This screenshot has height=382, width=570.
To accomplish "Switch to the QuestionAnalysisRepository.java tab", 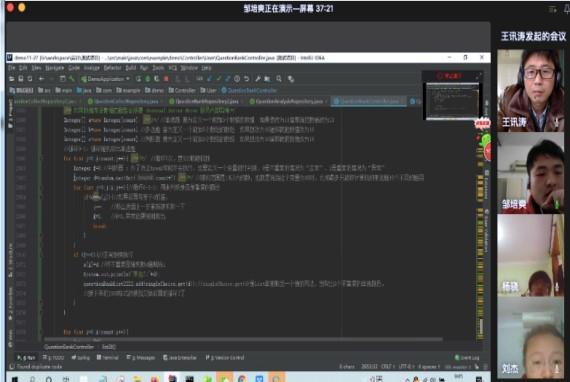I will (288, 102).
